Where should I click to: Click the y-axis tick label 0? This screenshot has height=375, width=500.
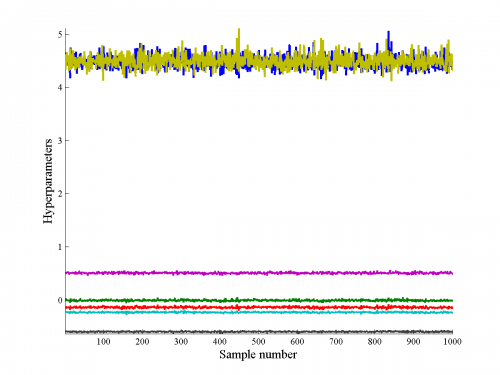pyautogui.click(x=60, y=300)
